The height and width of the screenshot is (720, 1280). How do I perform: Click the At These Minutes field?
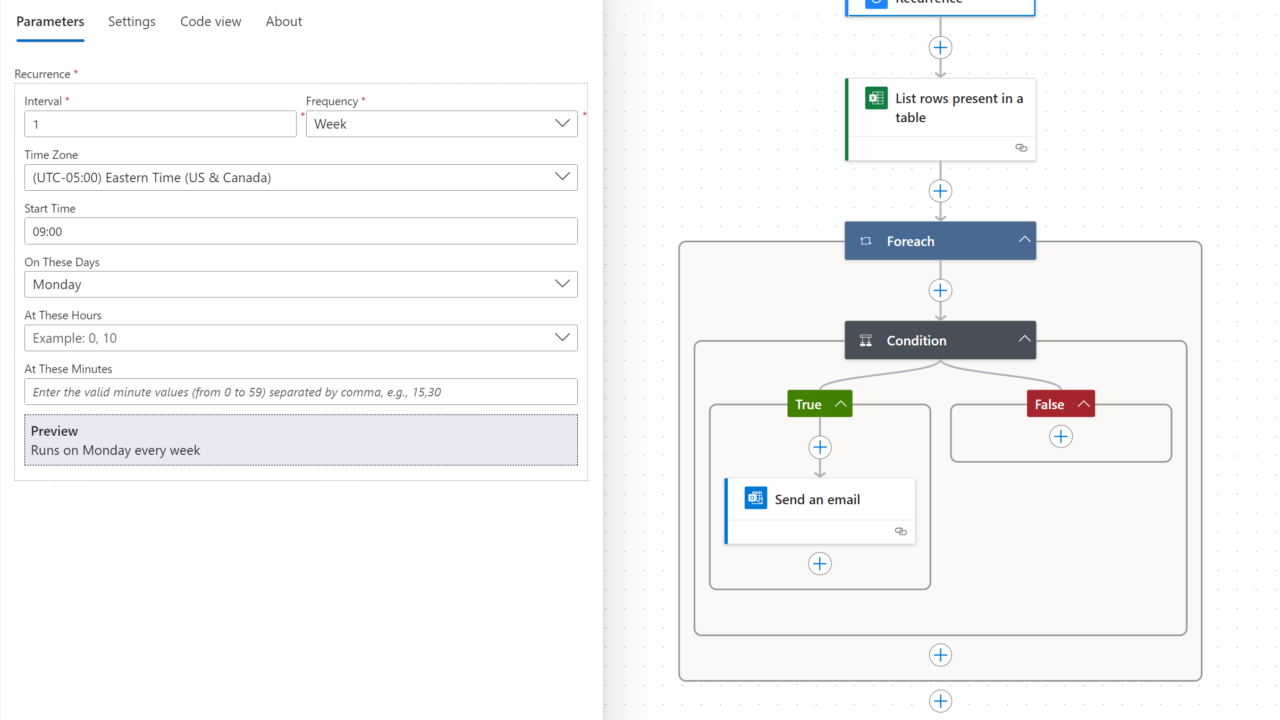tap(301, 392)
